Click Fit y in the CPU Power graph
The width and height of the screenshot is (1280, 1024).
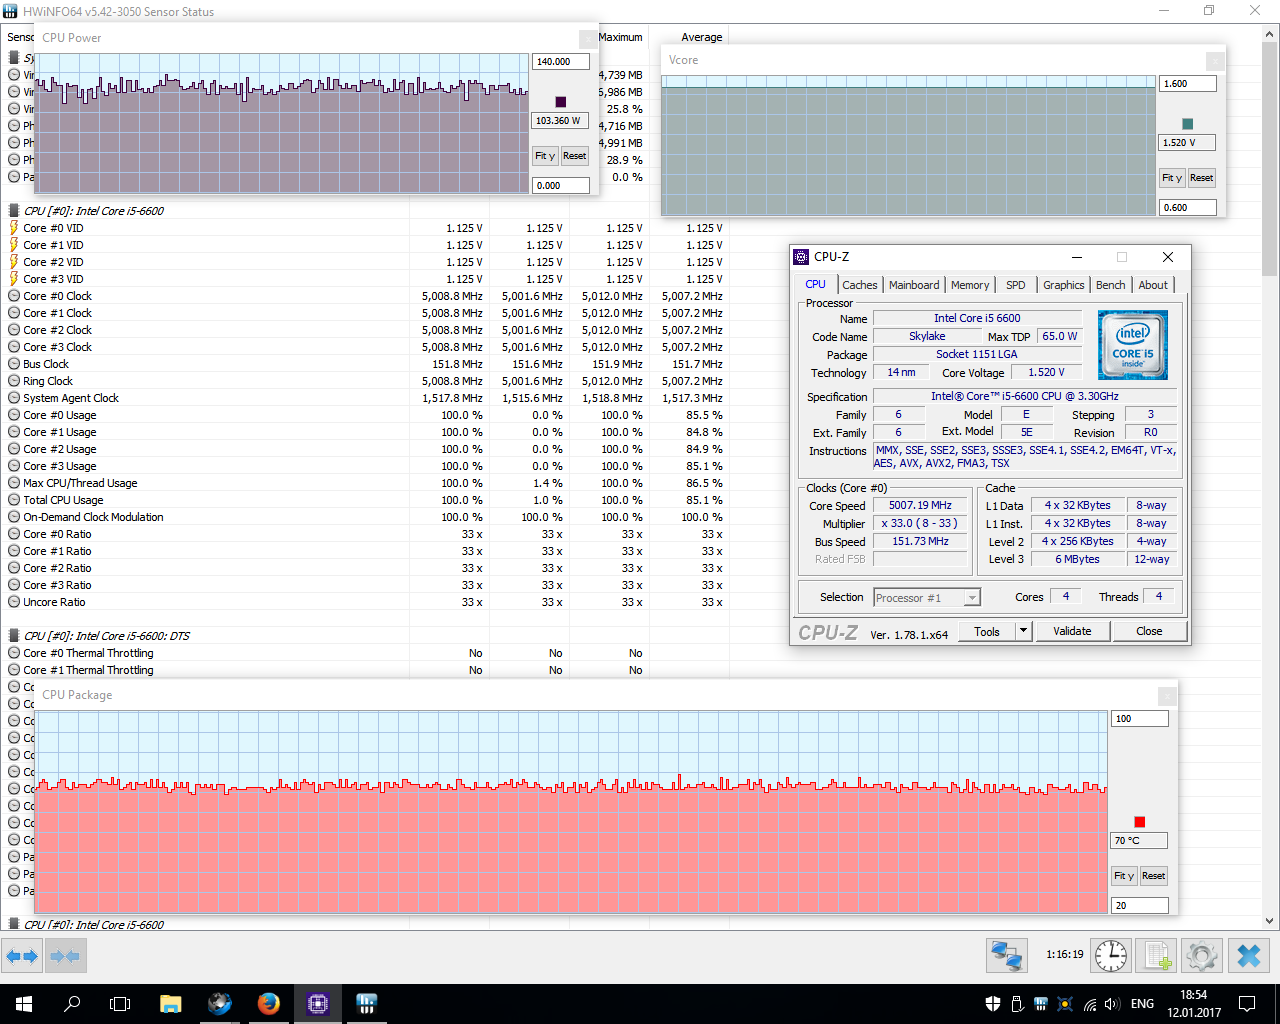[x=545, y=156]
